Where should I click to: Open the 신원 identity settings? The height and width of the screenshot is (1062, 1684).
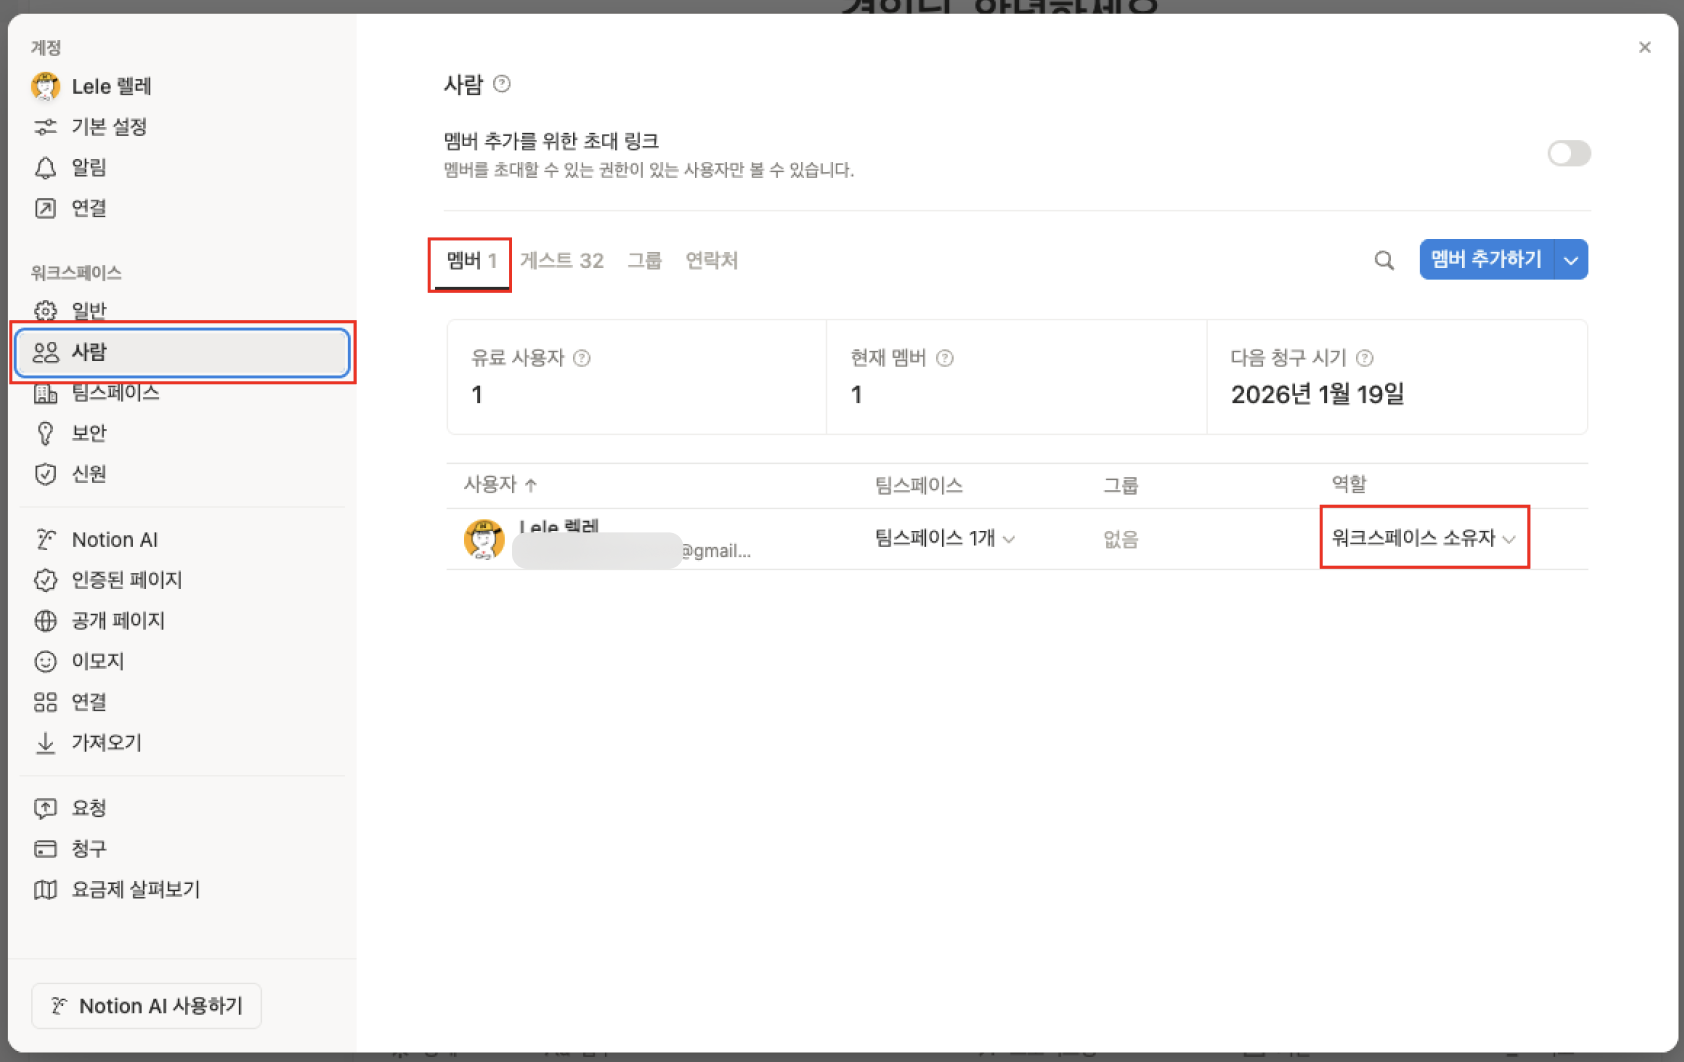(x=88, y=474)
